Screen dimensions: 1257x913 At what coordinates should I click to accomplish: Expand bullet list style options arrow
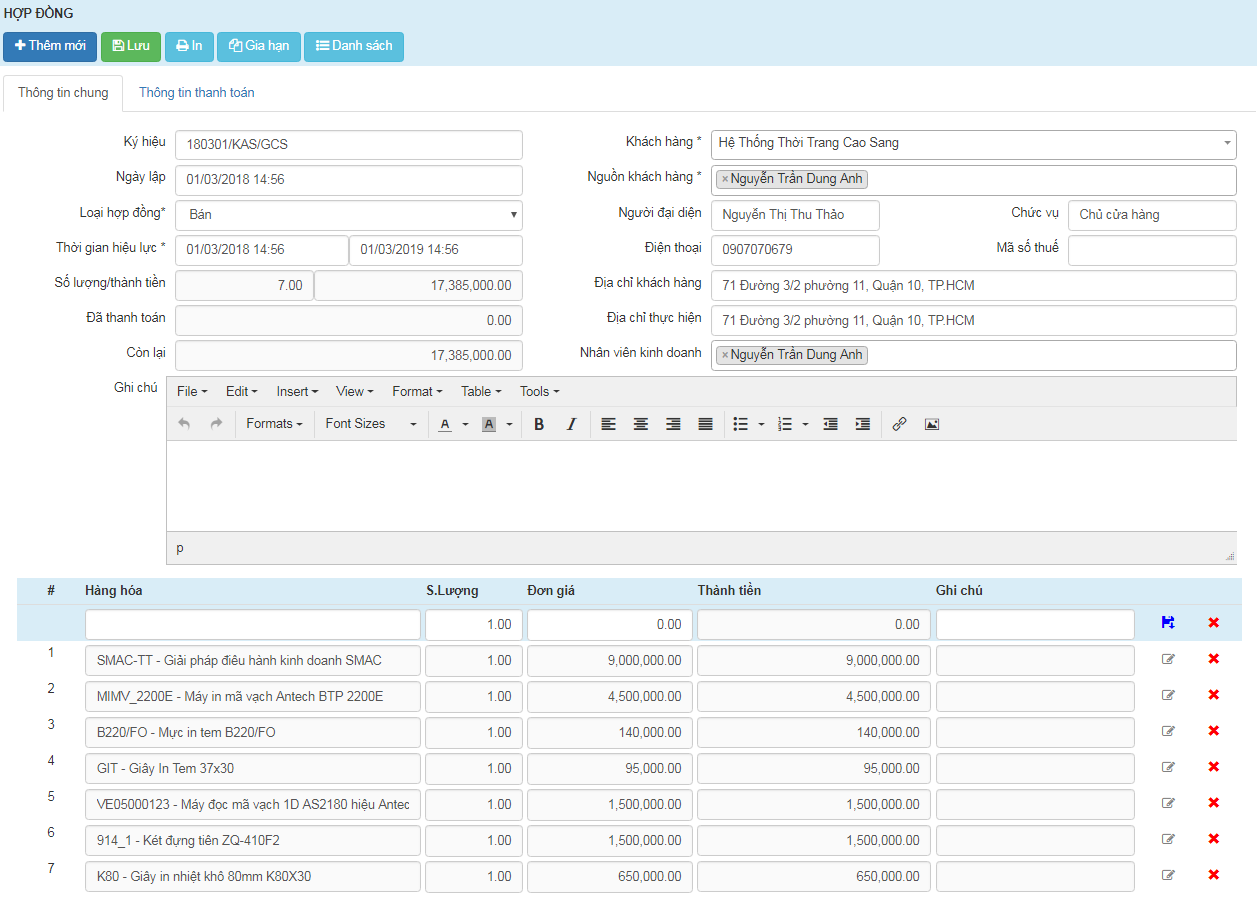(761, 424)
